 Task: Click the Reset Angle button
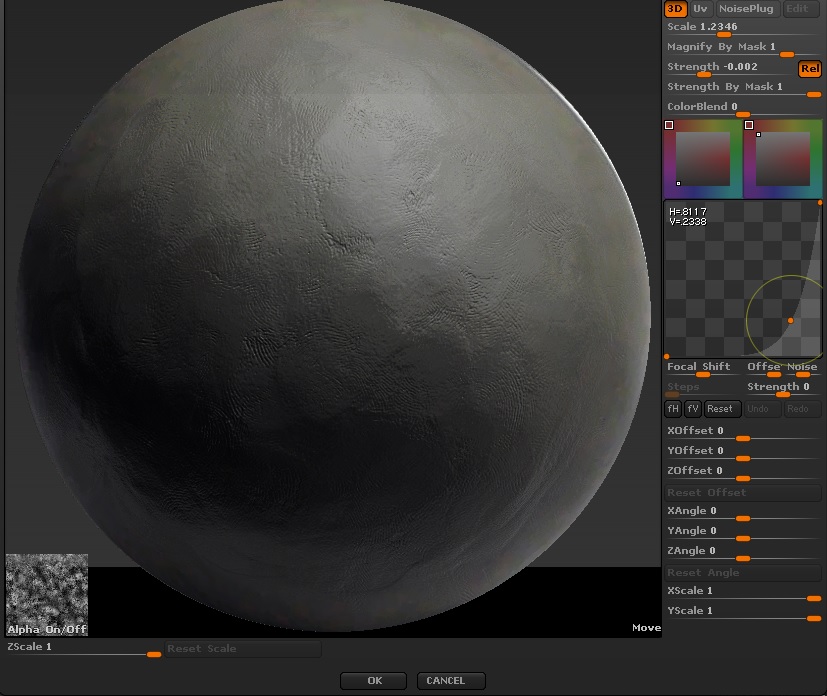[743, 573]
